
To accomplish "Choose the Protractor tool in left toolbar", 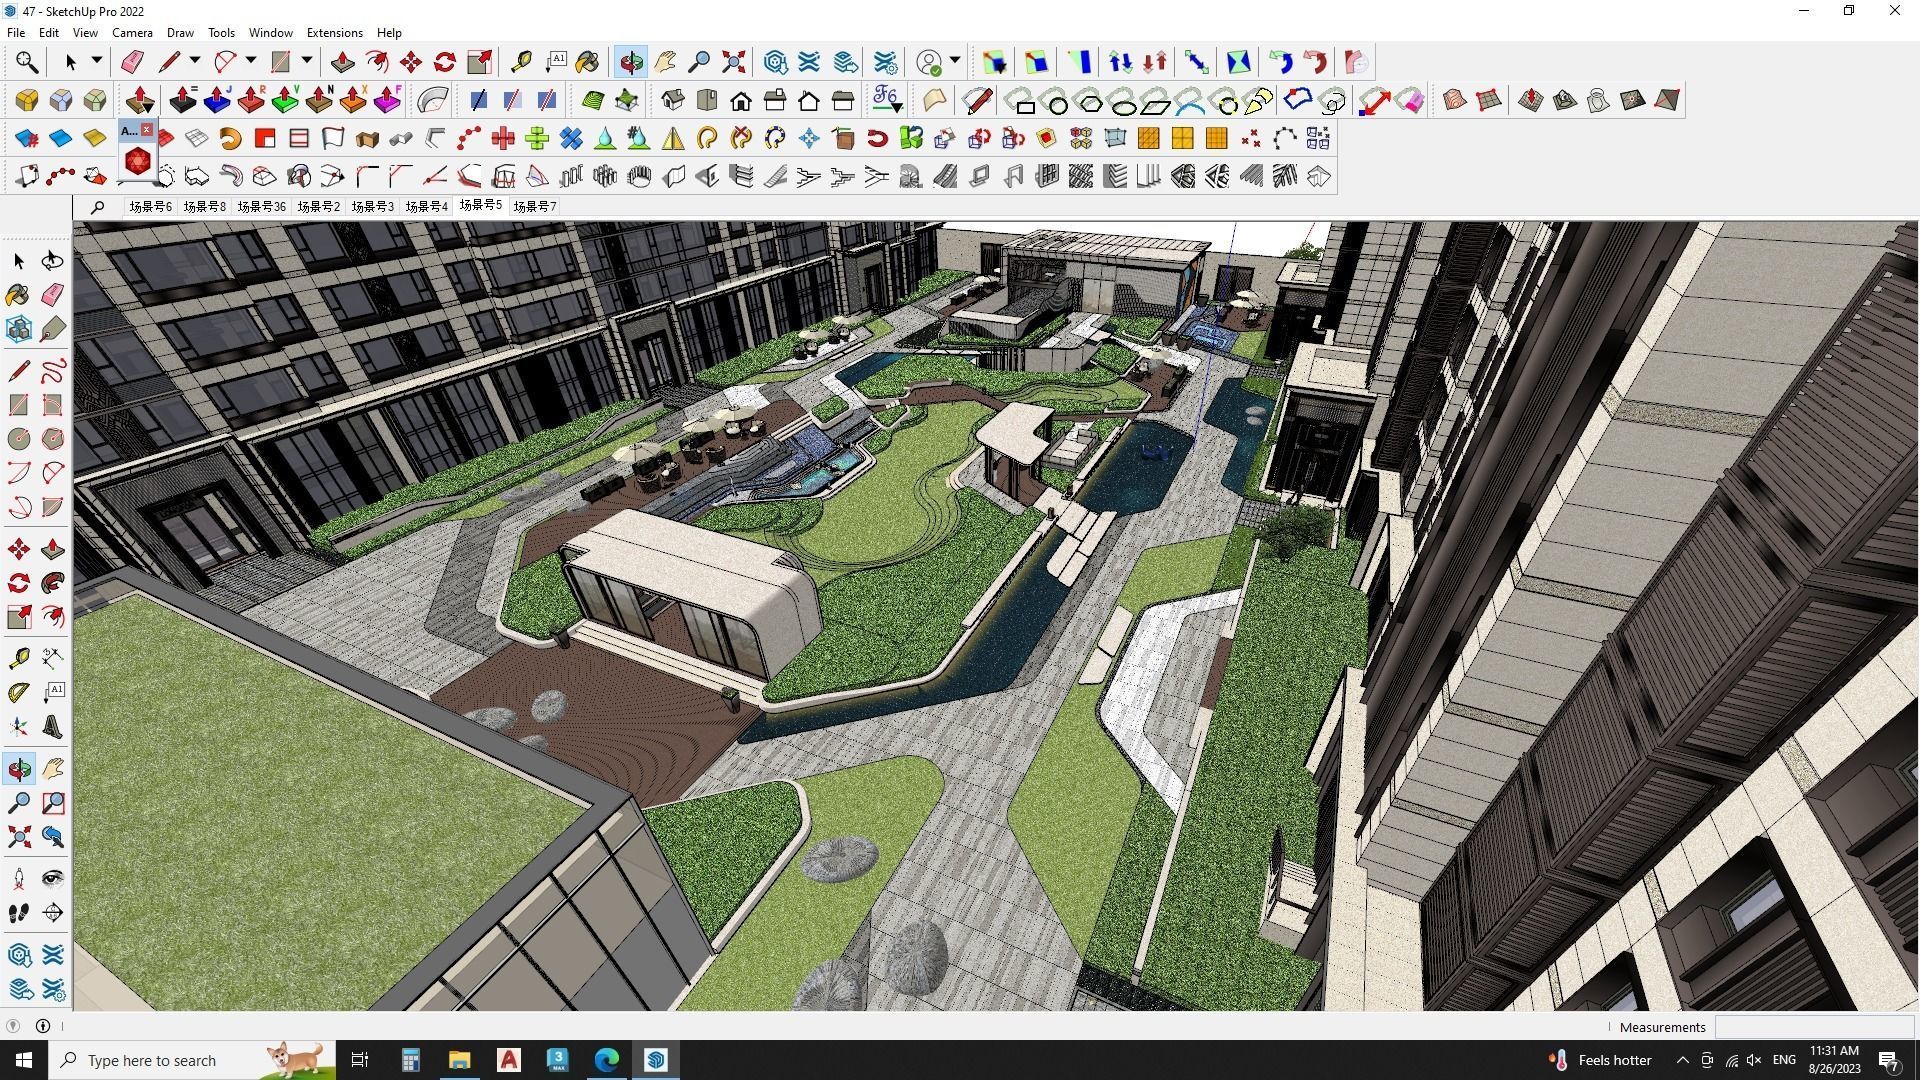I will click(x=19, y=692).
